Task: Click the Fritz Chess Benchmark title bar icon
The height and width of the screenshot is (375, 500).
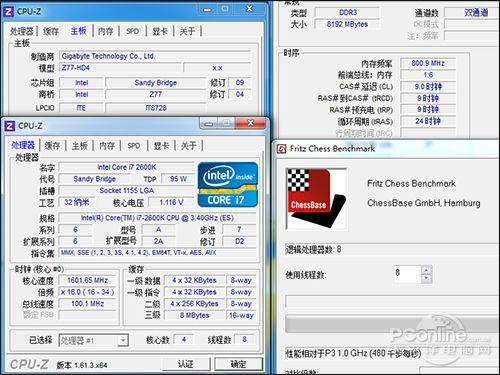Action: [x=282, y=149]
